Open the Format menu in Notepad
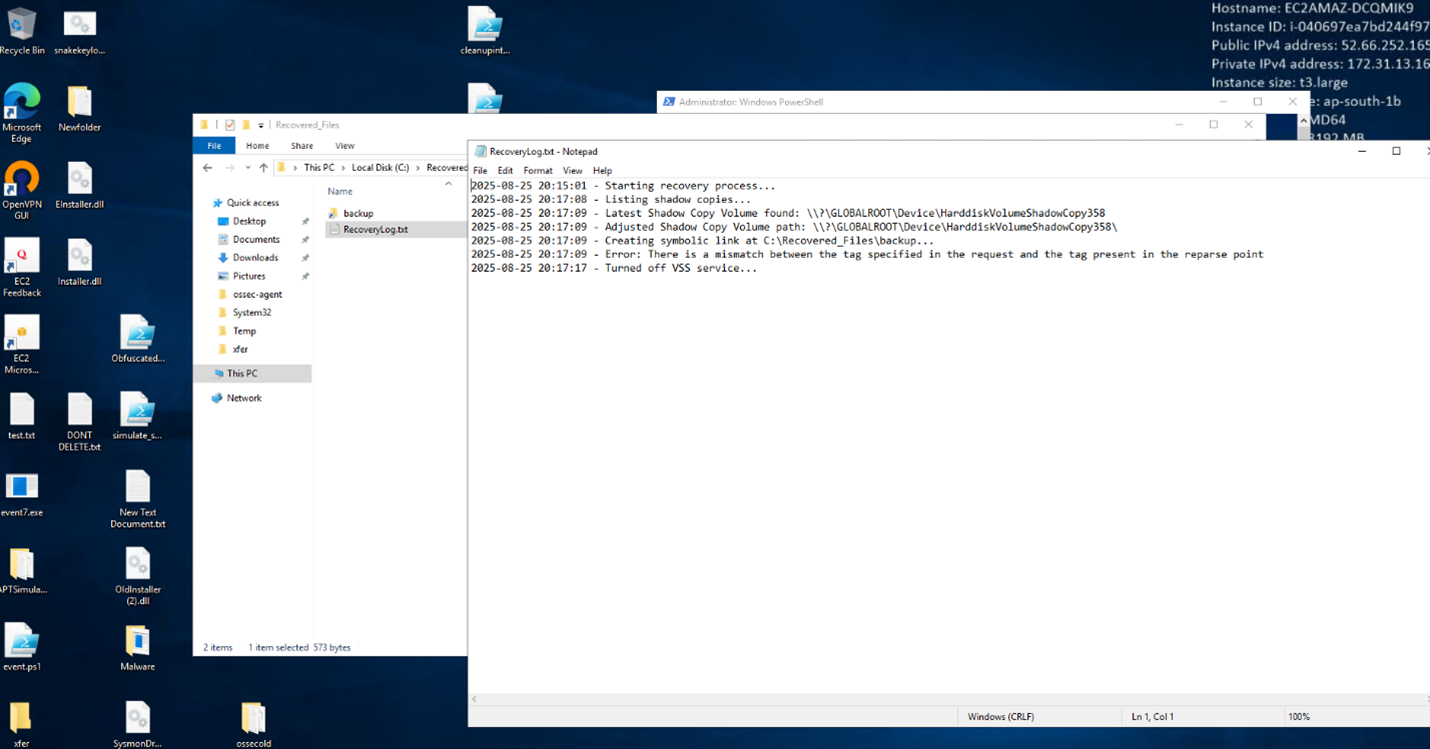The image size is (1430, 749). point(537,171)
